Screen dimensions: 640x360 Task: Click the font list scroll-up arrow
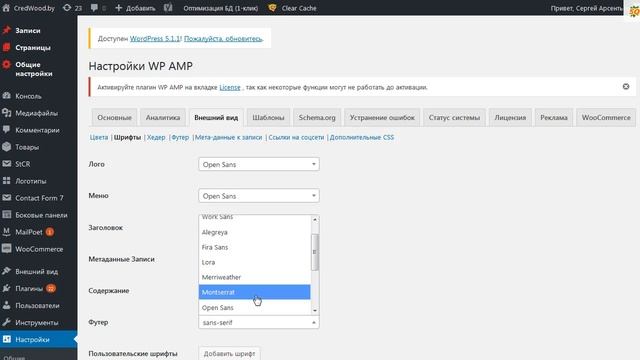315,220
